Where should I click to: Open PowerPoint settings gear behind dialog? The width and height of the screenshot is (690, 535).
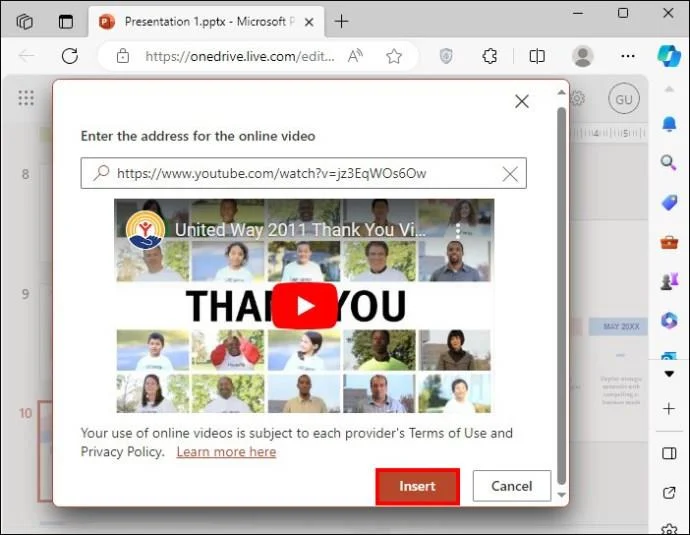click(577, 98)
